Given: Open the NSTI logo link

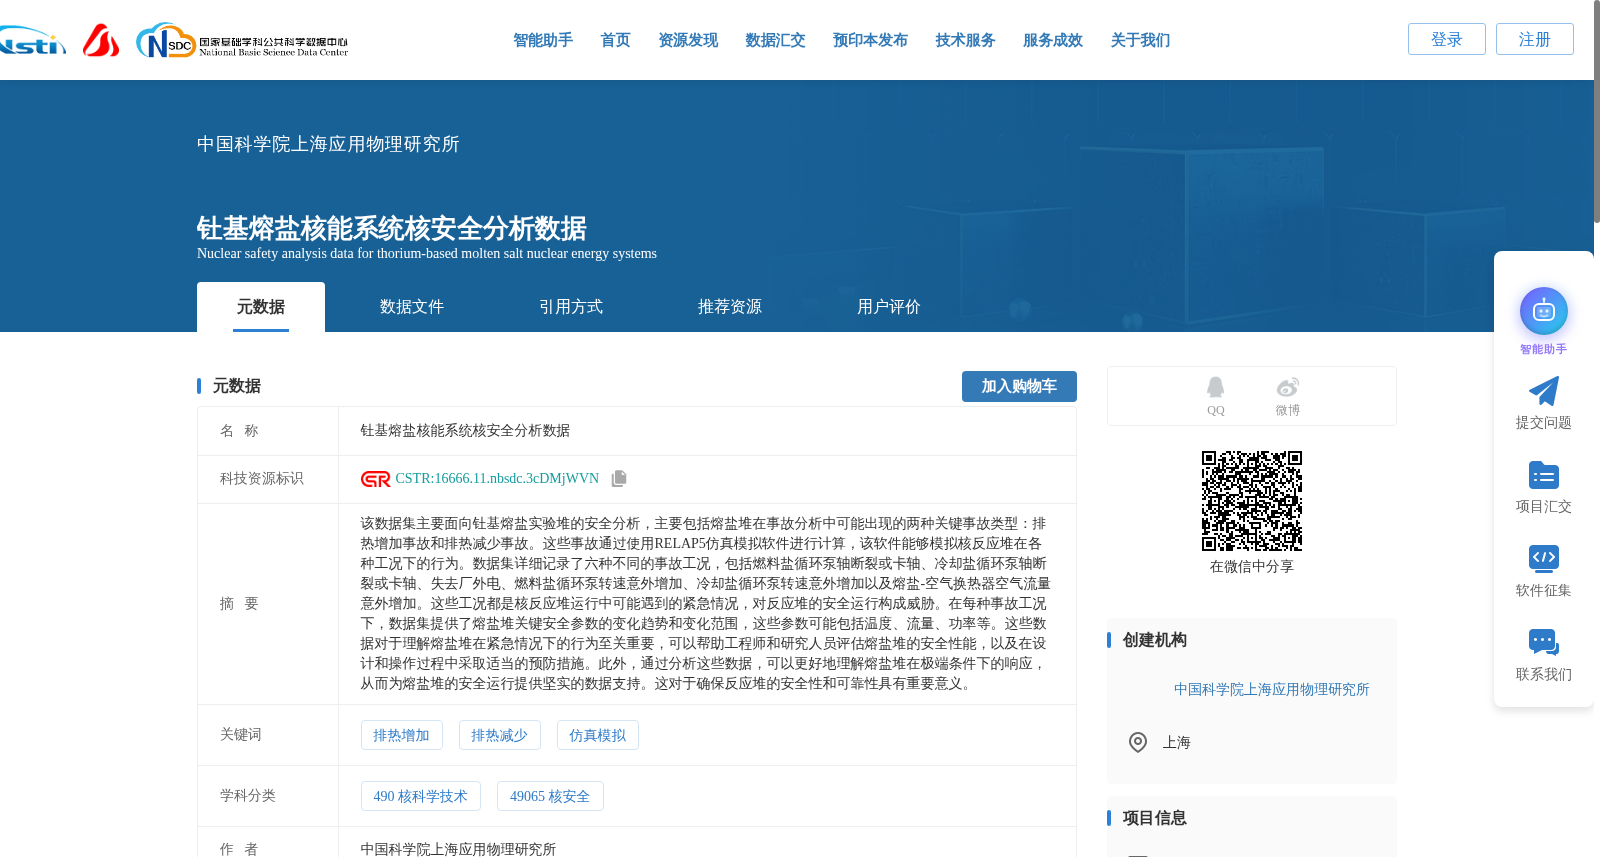Looking at the screenshot, I should click(x=32, y=41).
